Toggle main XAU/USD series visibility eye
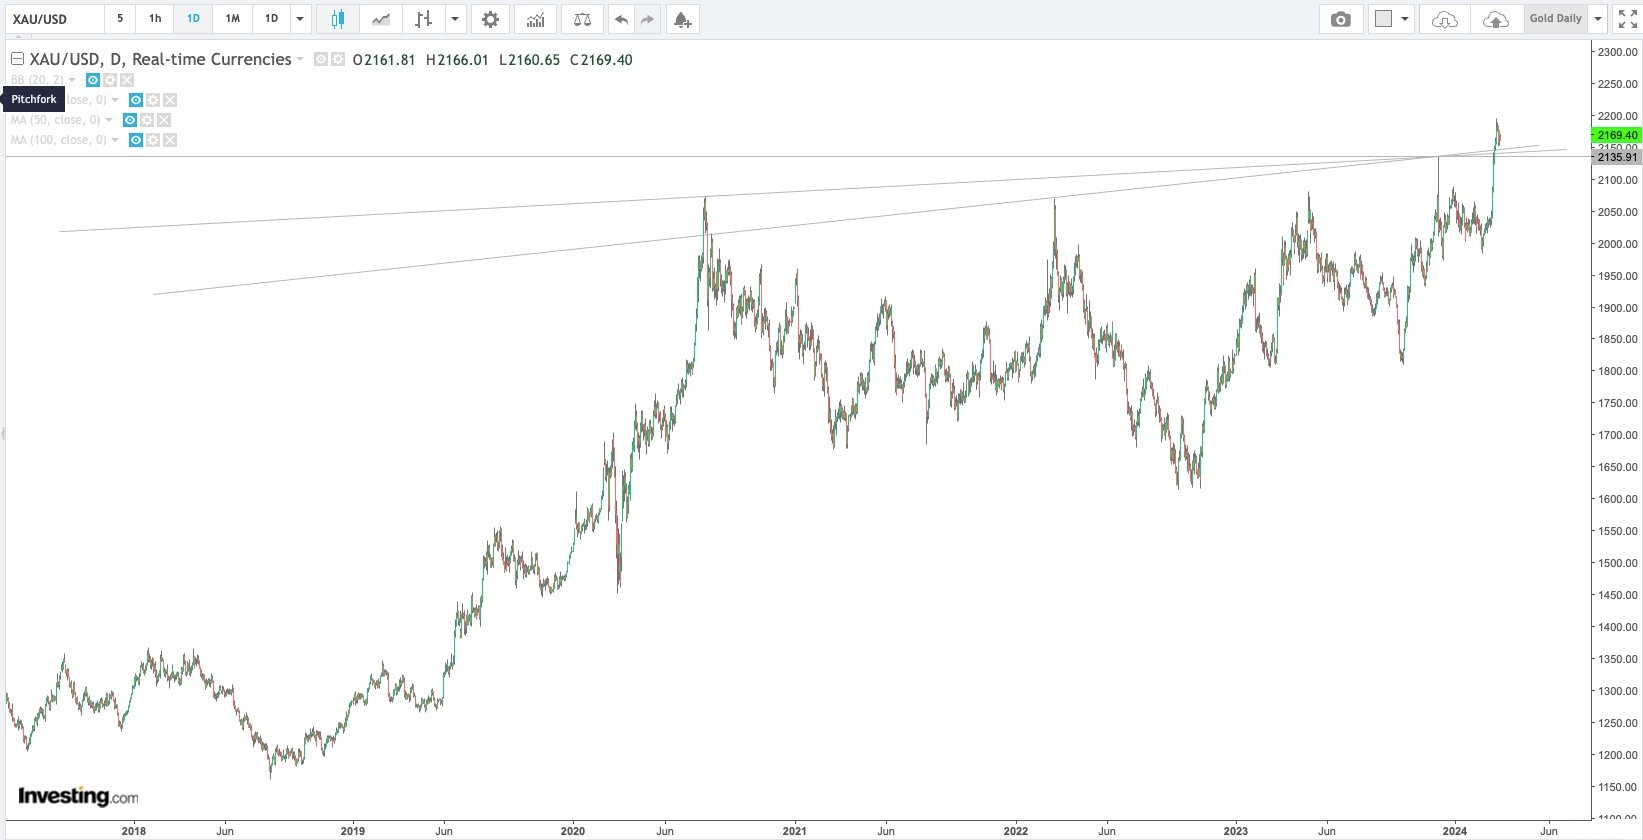The image size is (1643, 840). pyautogui.click(x=321, y=59)
